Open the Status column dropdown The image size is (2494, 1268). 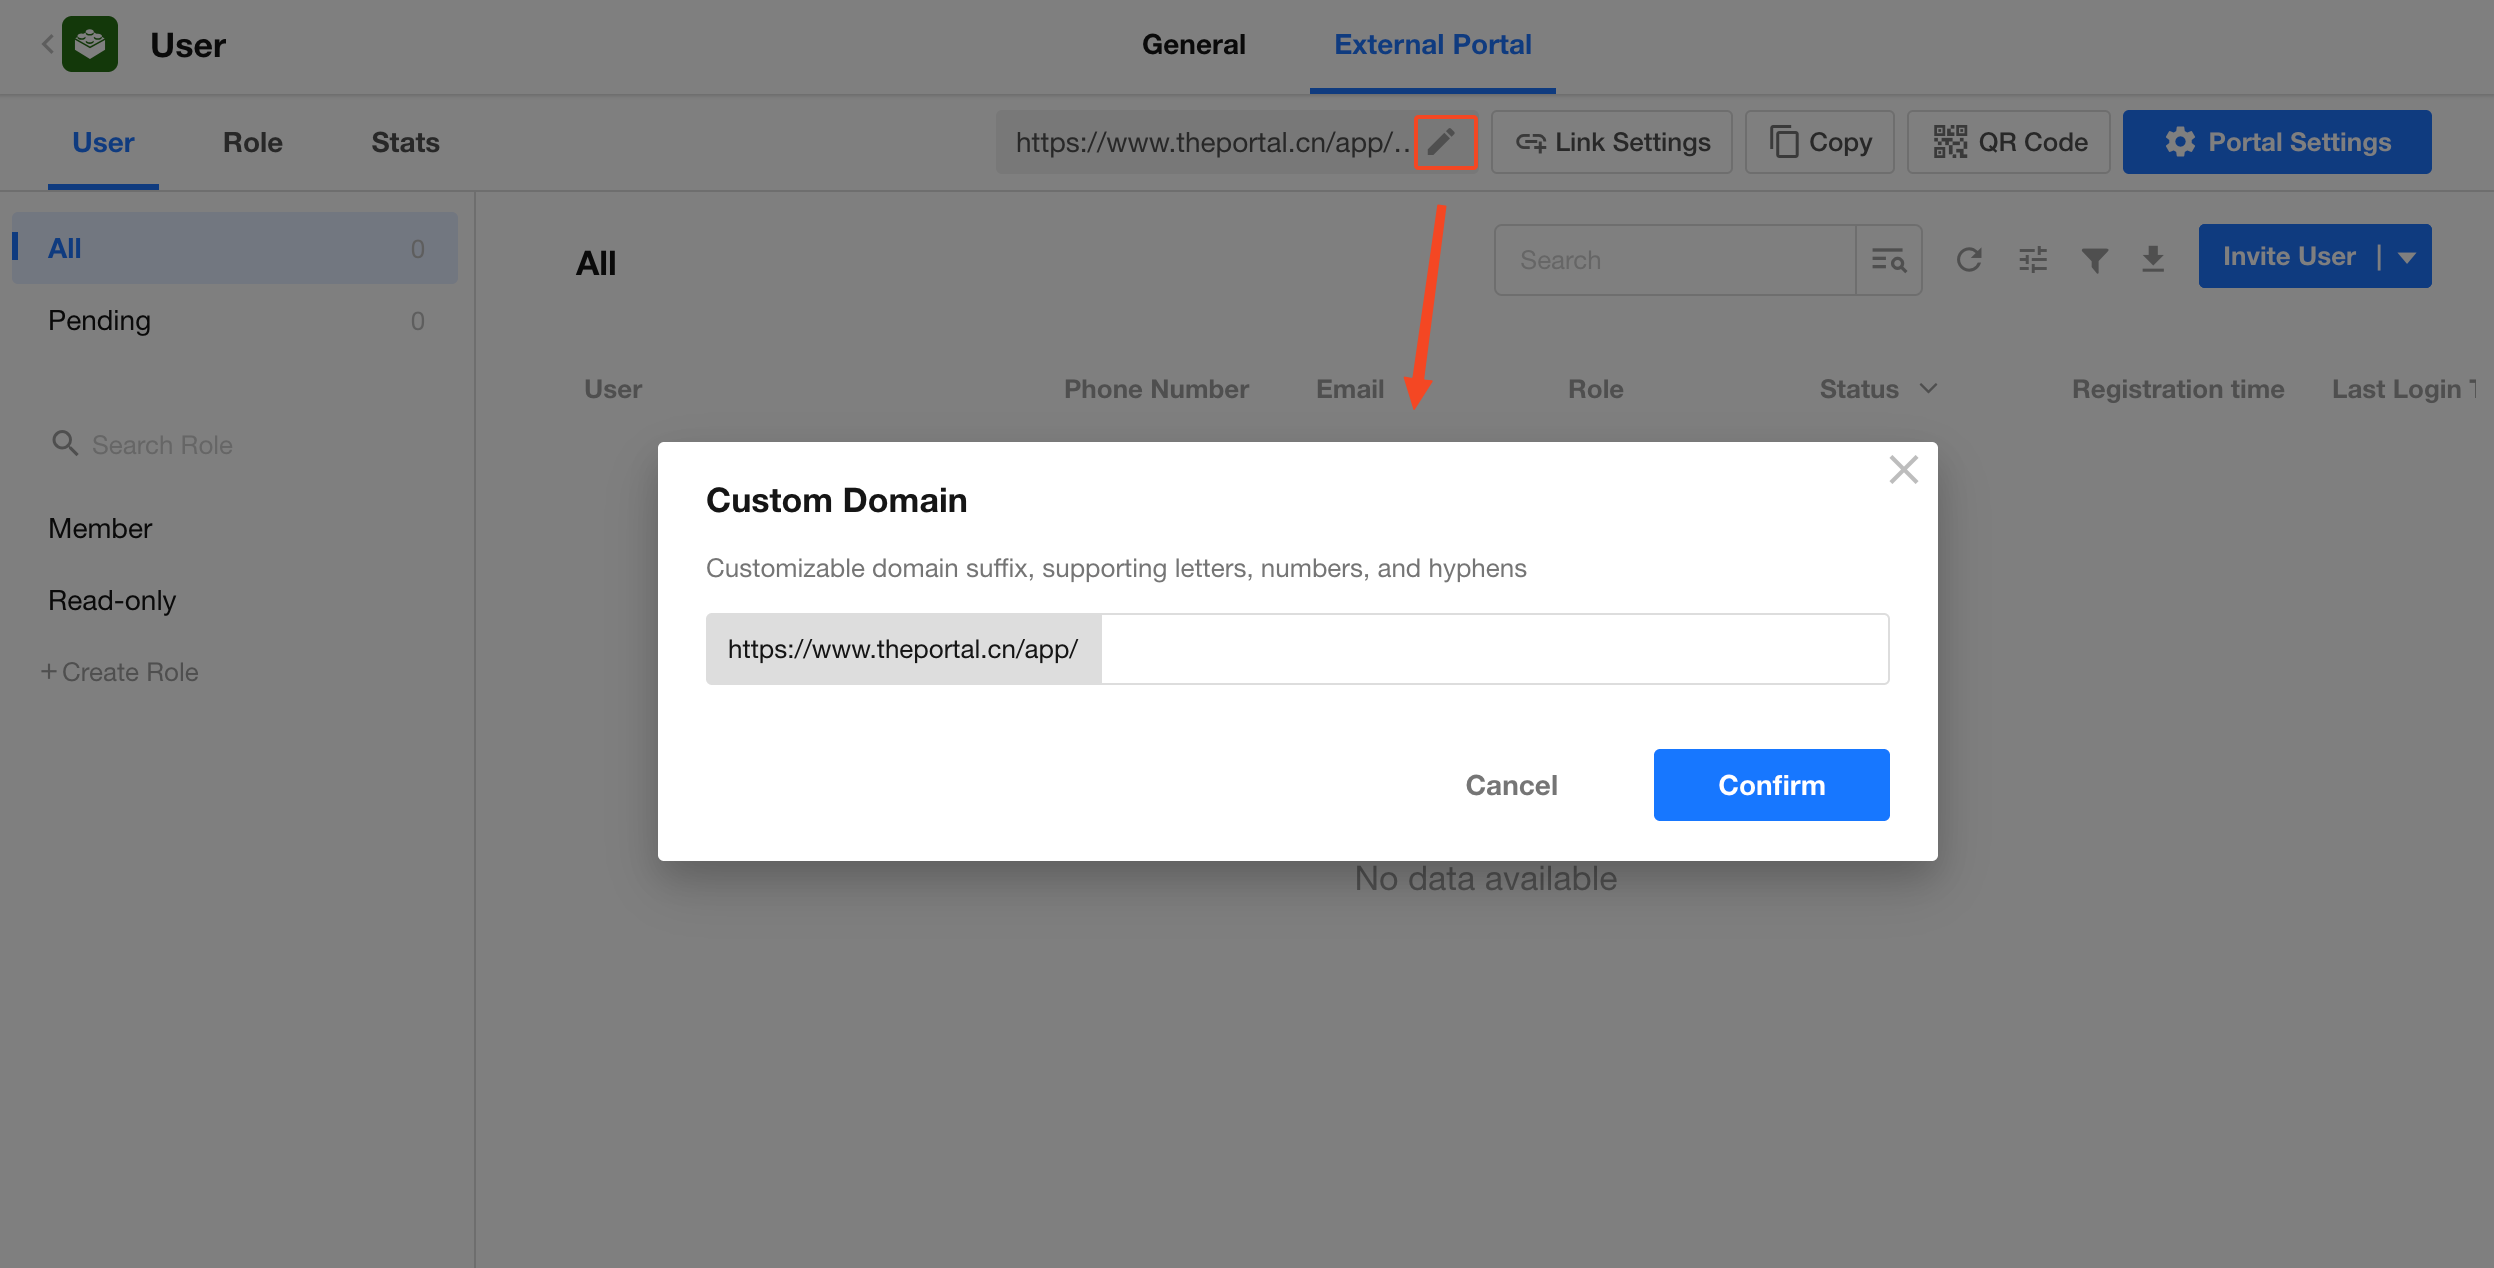click(x=1929, y=388)
